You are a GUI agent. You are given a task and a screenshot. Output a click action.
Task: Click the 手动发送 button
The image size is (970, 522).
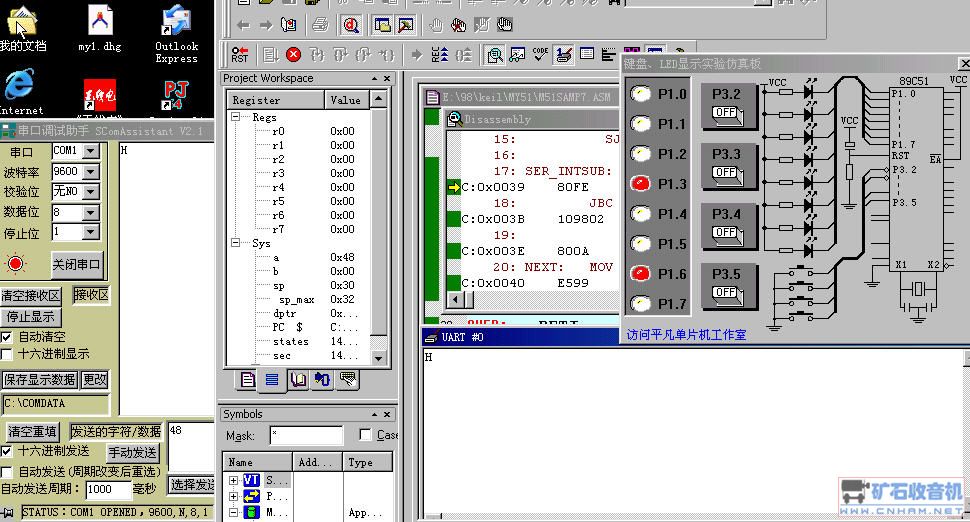[x=133, y=452]
